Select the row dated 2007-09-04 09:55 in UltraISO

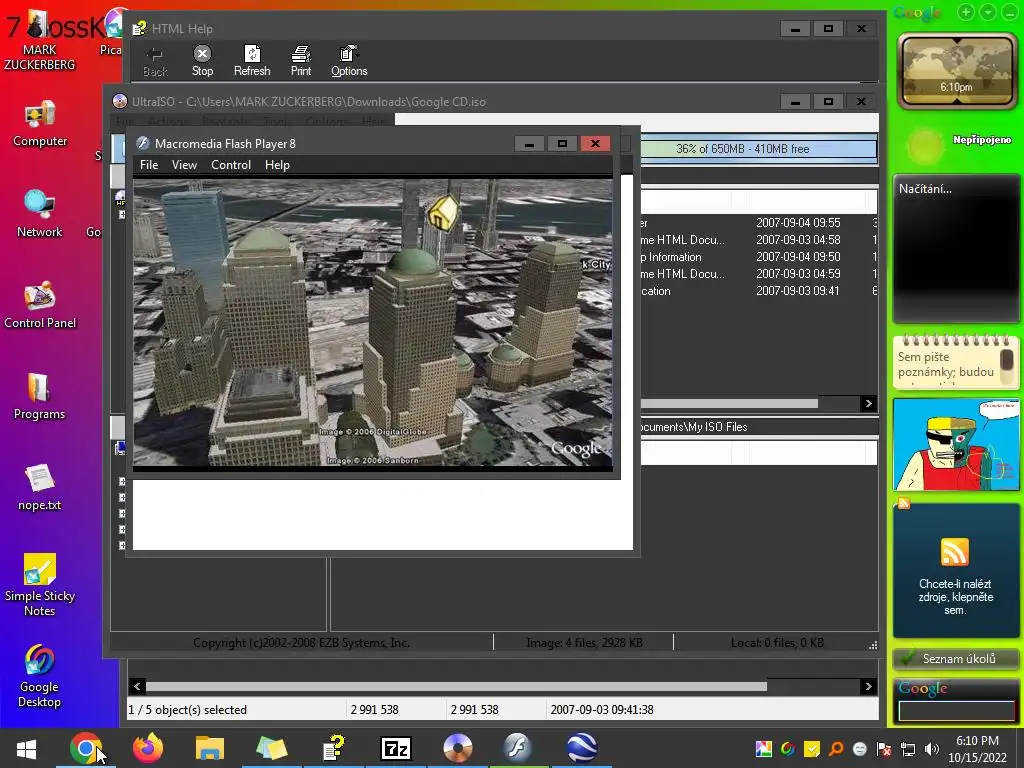tap(759, 223)
